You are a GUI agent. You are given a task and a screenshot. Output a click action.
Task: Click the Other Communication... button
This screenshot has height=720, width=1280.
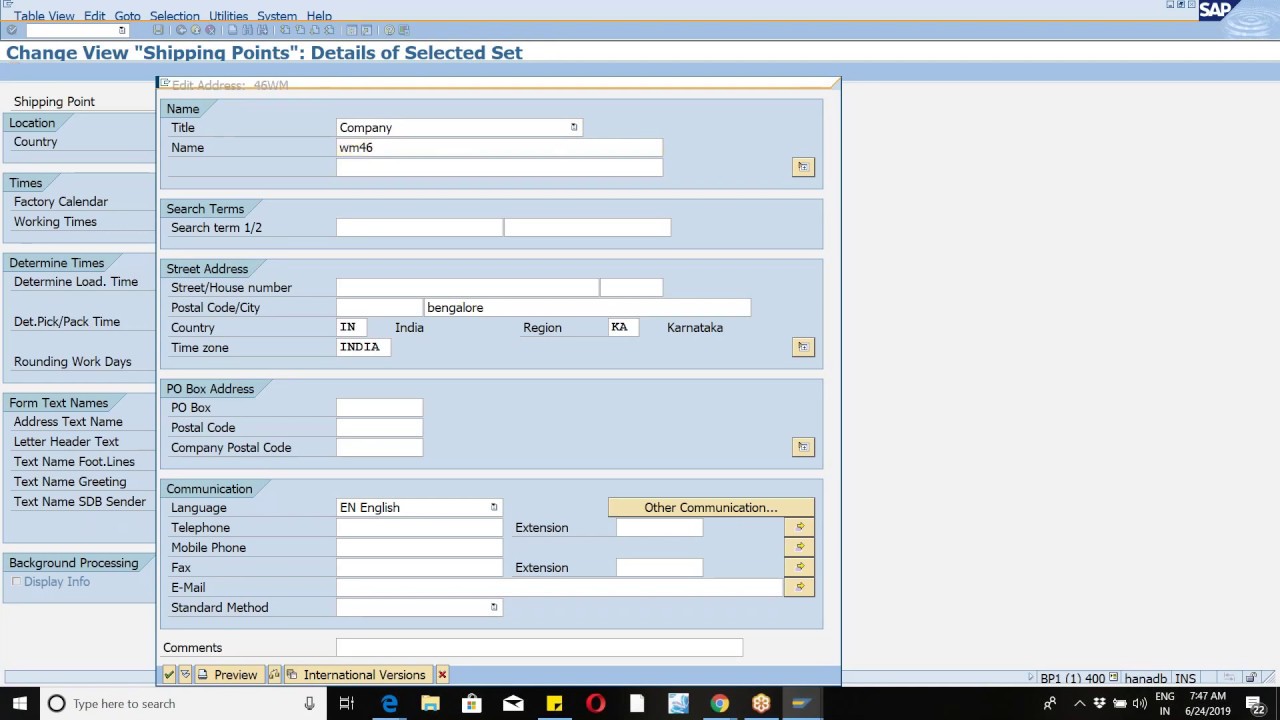point(711,507)
